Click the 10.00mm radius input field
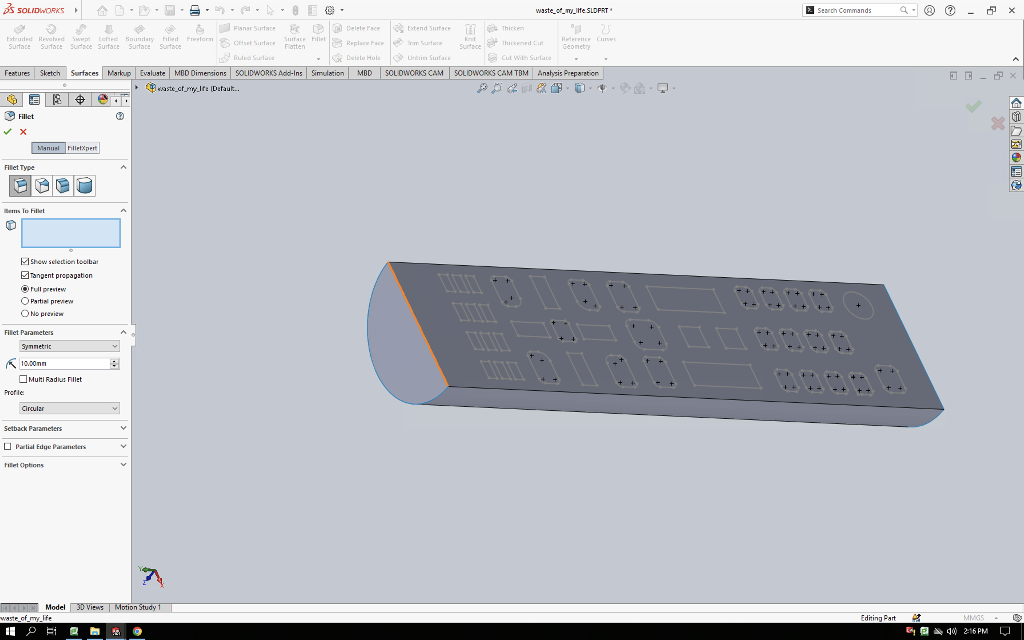Screen dimensions: 1024x640 [65, 364]
